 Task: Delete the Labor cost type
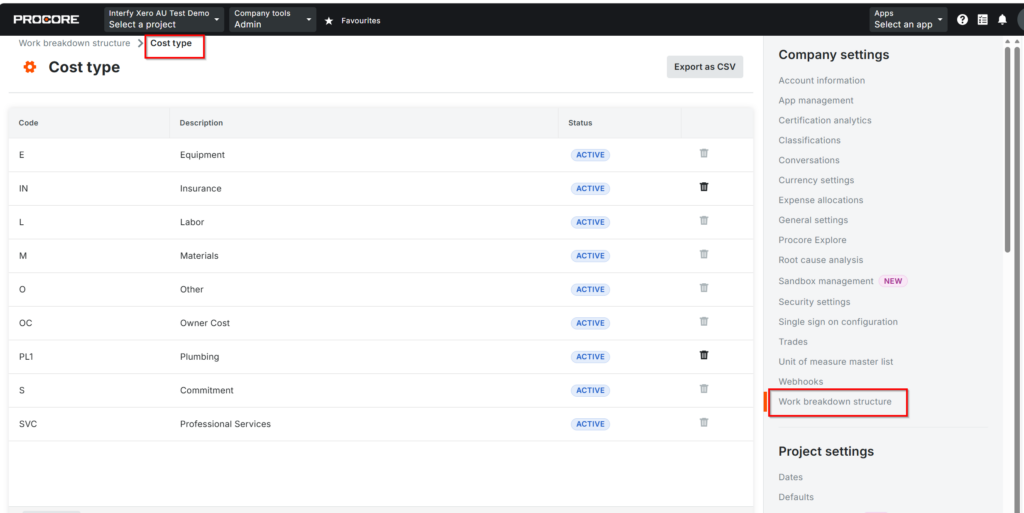pos(704,220)
